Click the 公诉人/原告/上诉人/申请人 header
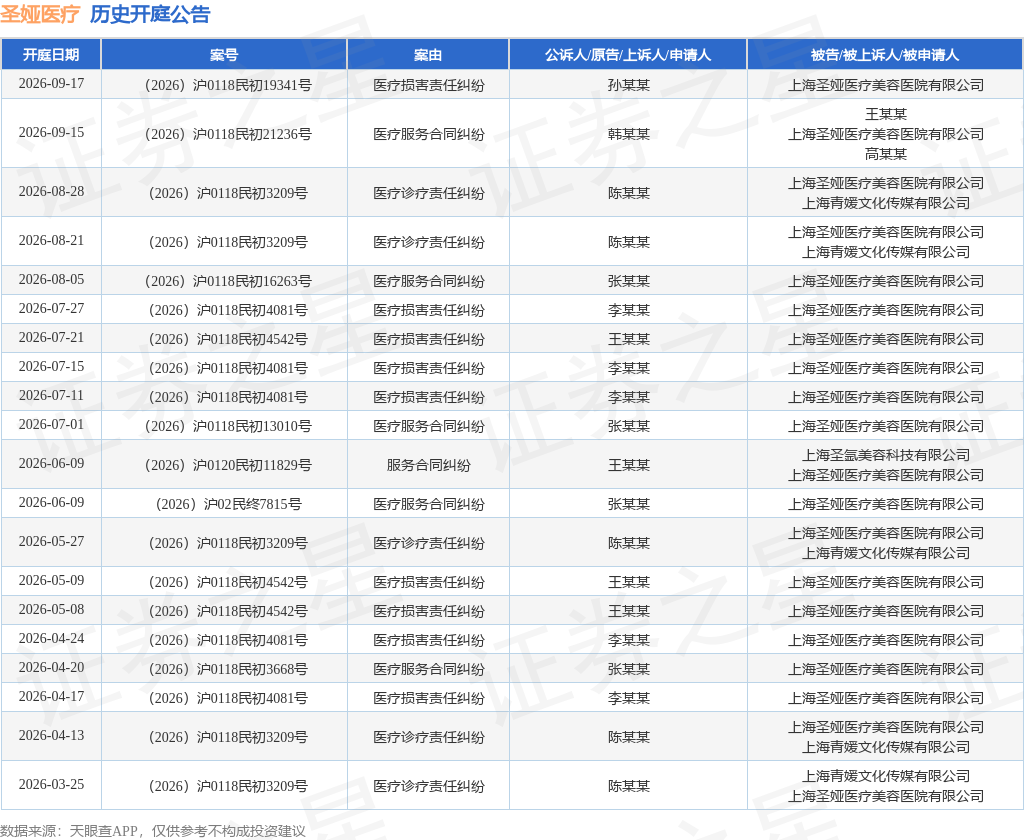This screenshot has width=1024, height=840. coord(628,55)
